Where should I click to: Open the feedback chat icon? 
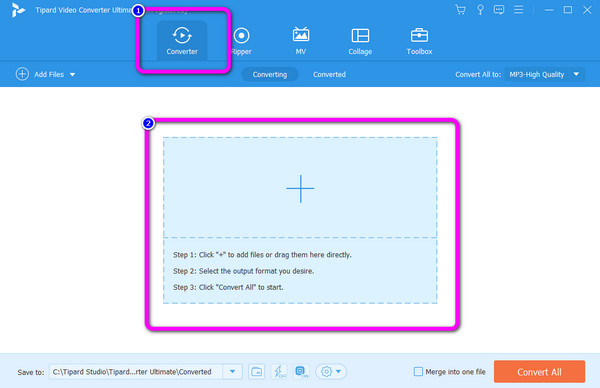coord(499,10)
